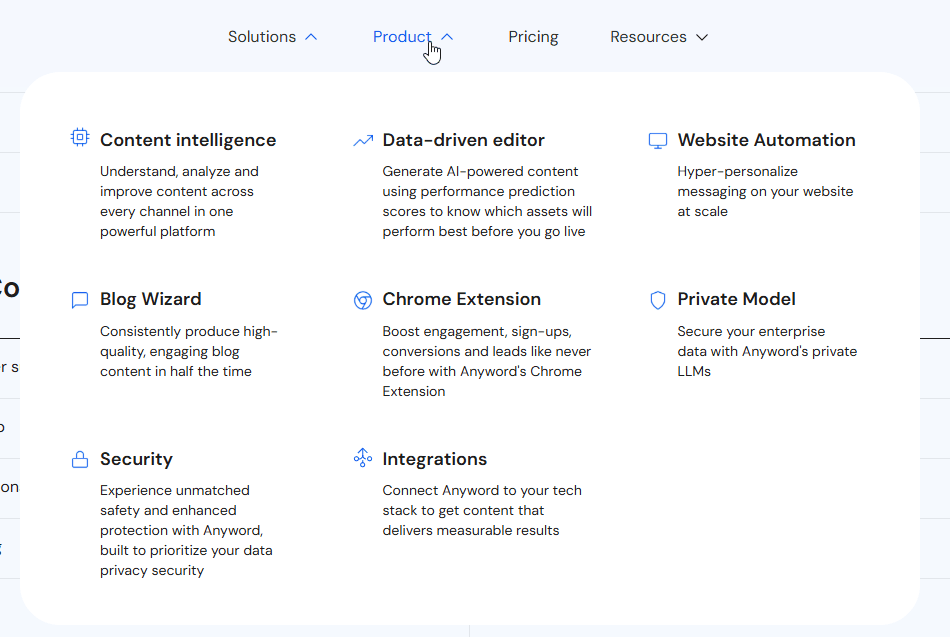
Task: Visit the Website Automation heading link
Action: click(x=766, y=140)
